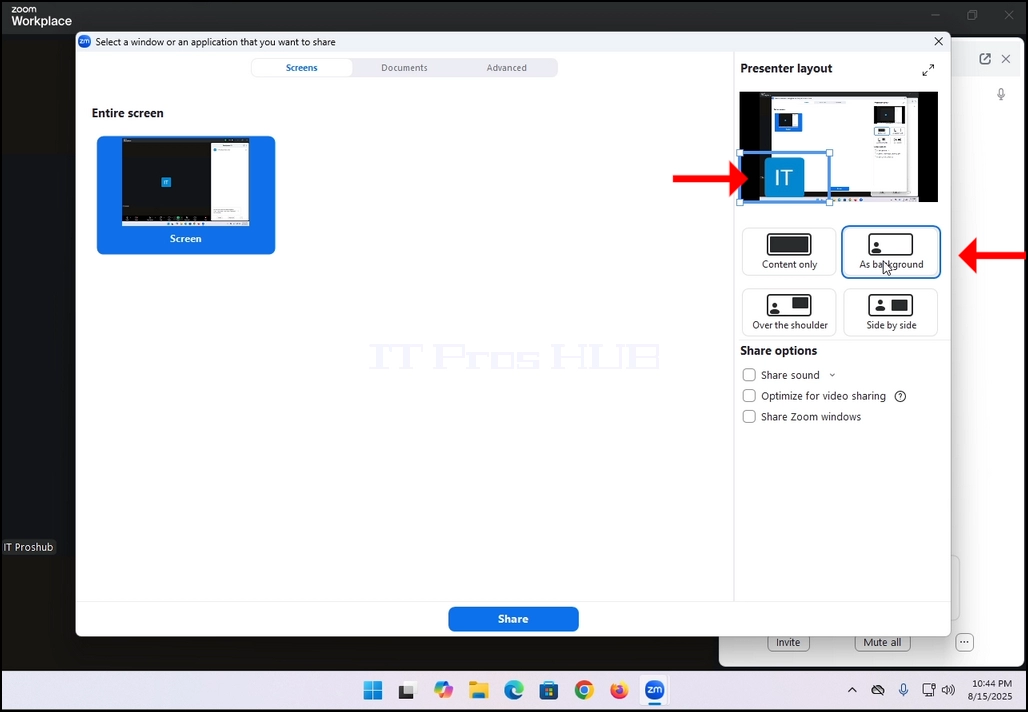Open the more options ellipsis in participants panel

point(964,643)
